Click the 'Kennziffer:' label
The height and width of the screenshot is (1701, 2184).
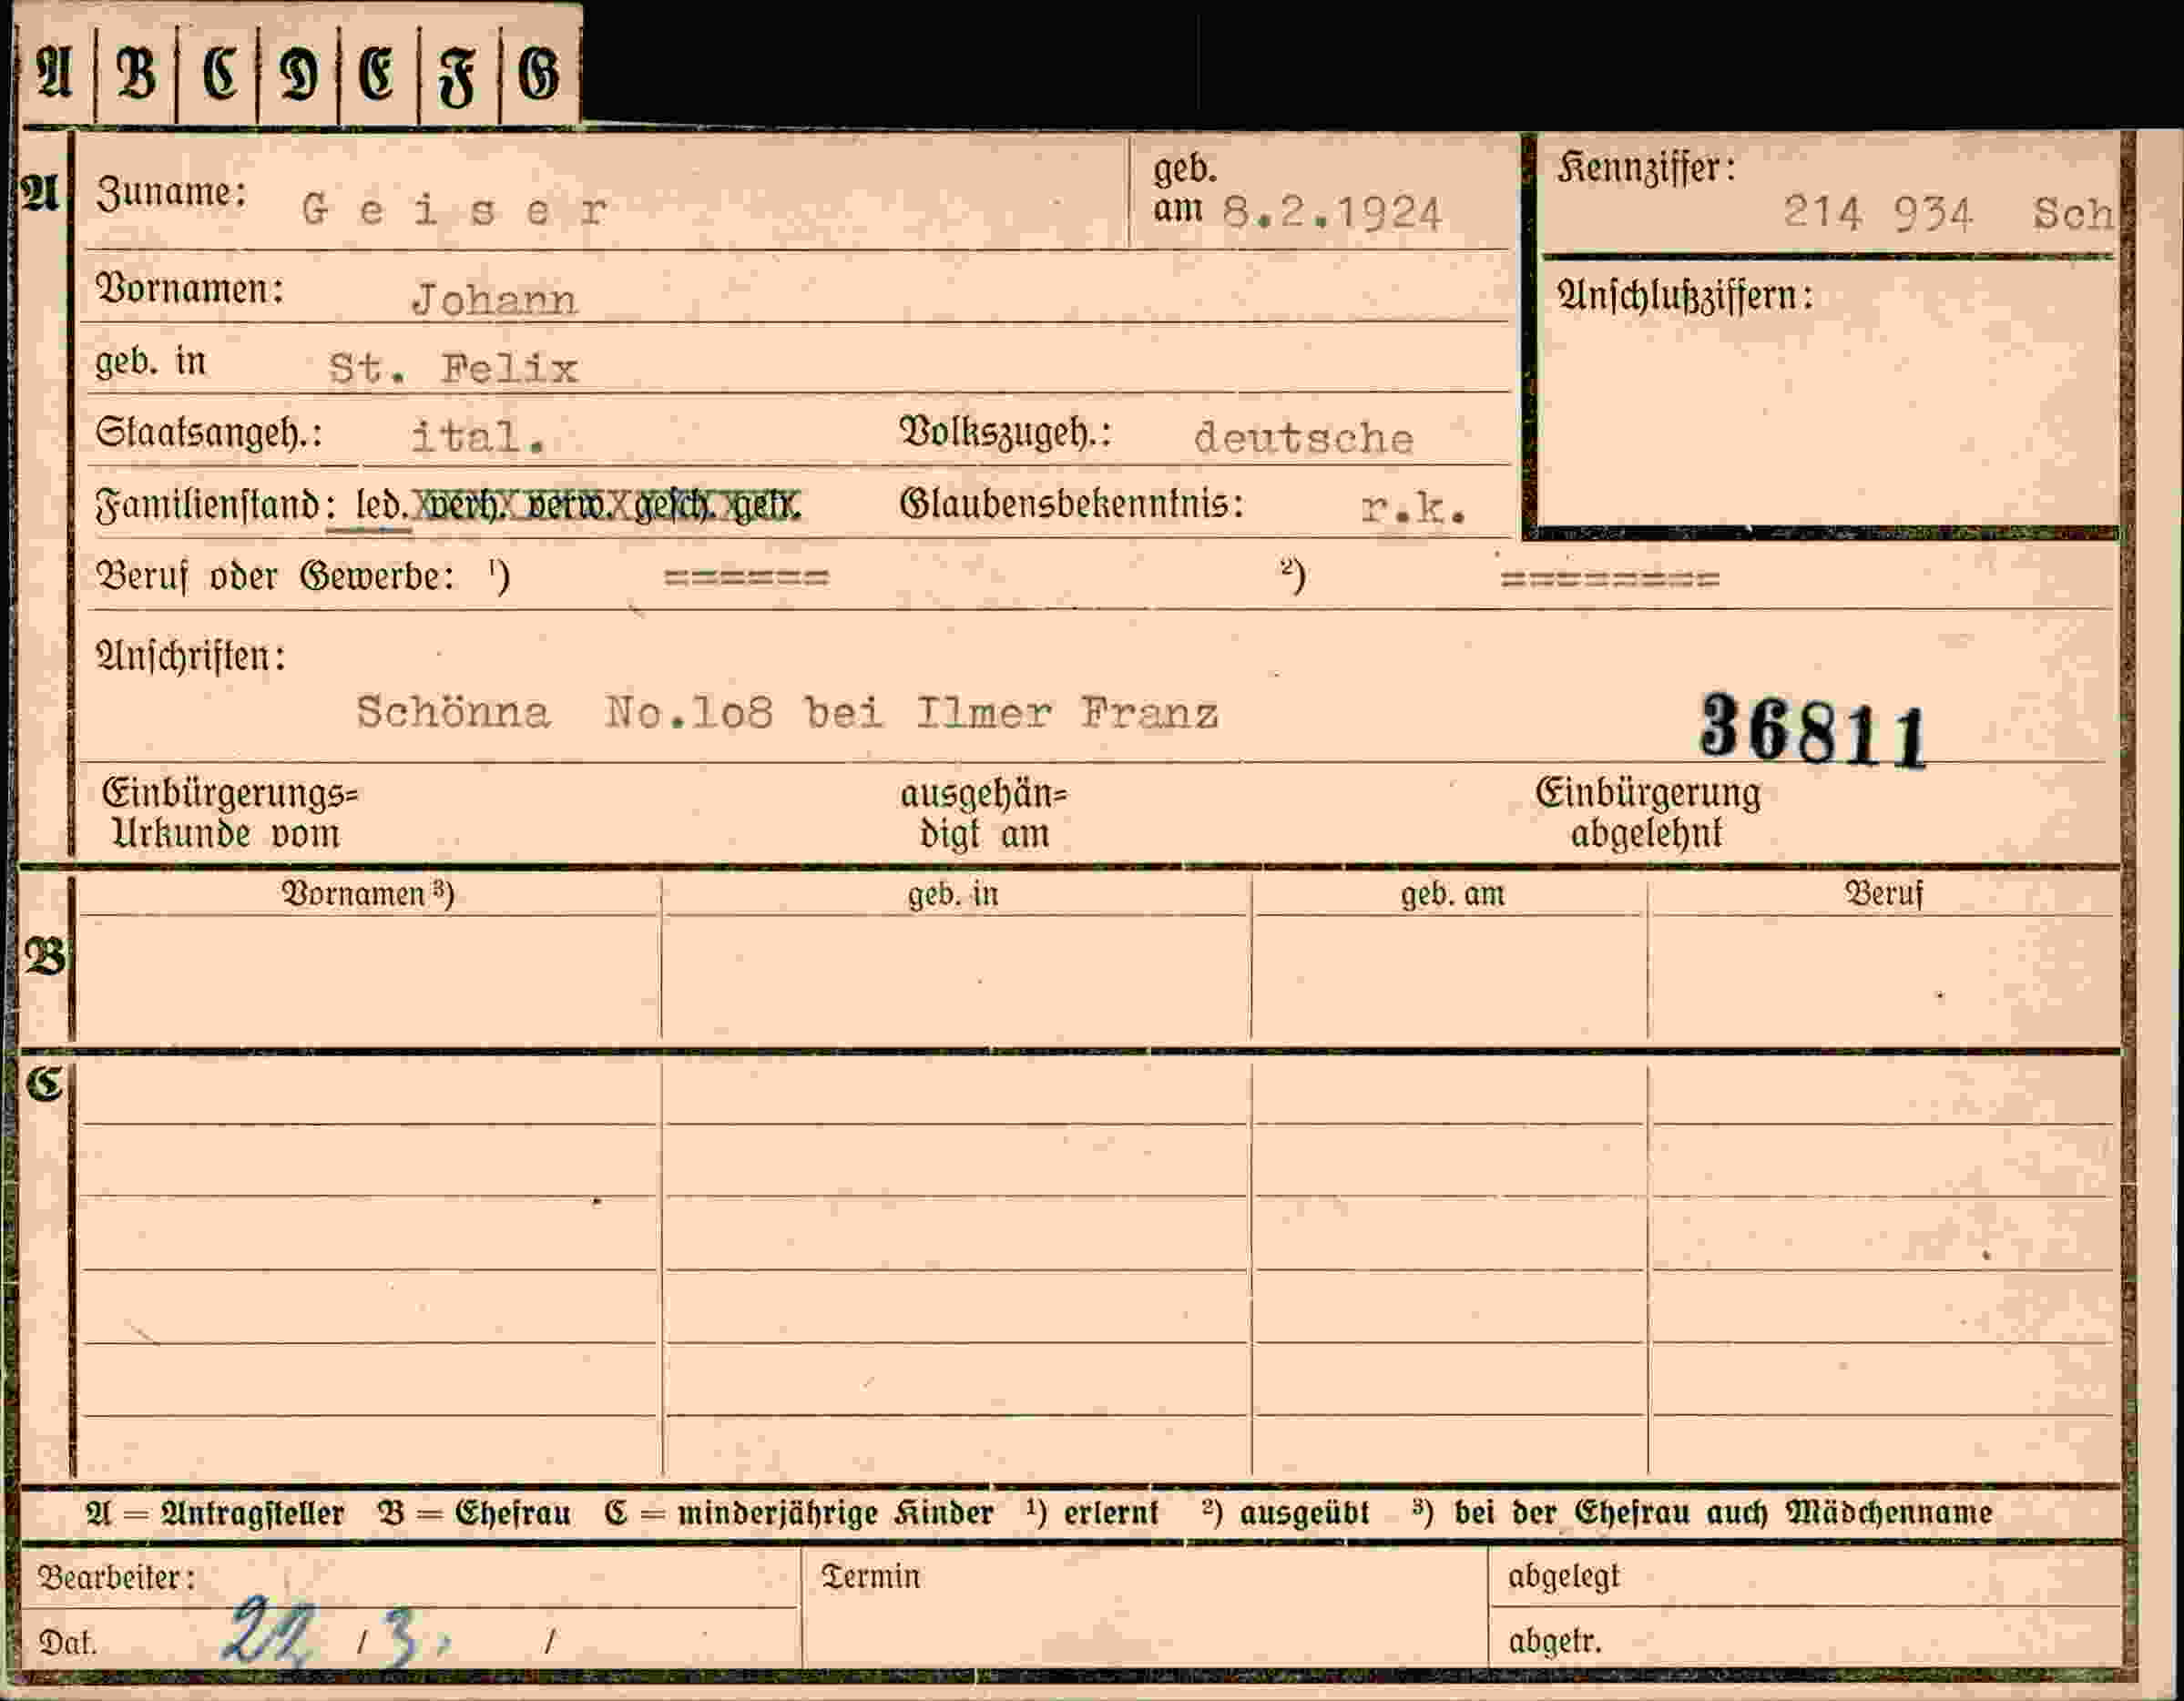(x=1646, y=168)
